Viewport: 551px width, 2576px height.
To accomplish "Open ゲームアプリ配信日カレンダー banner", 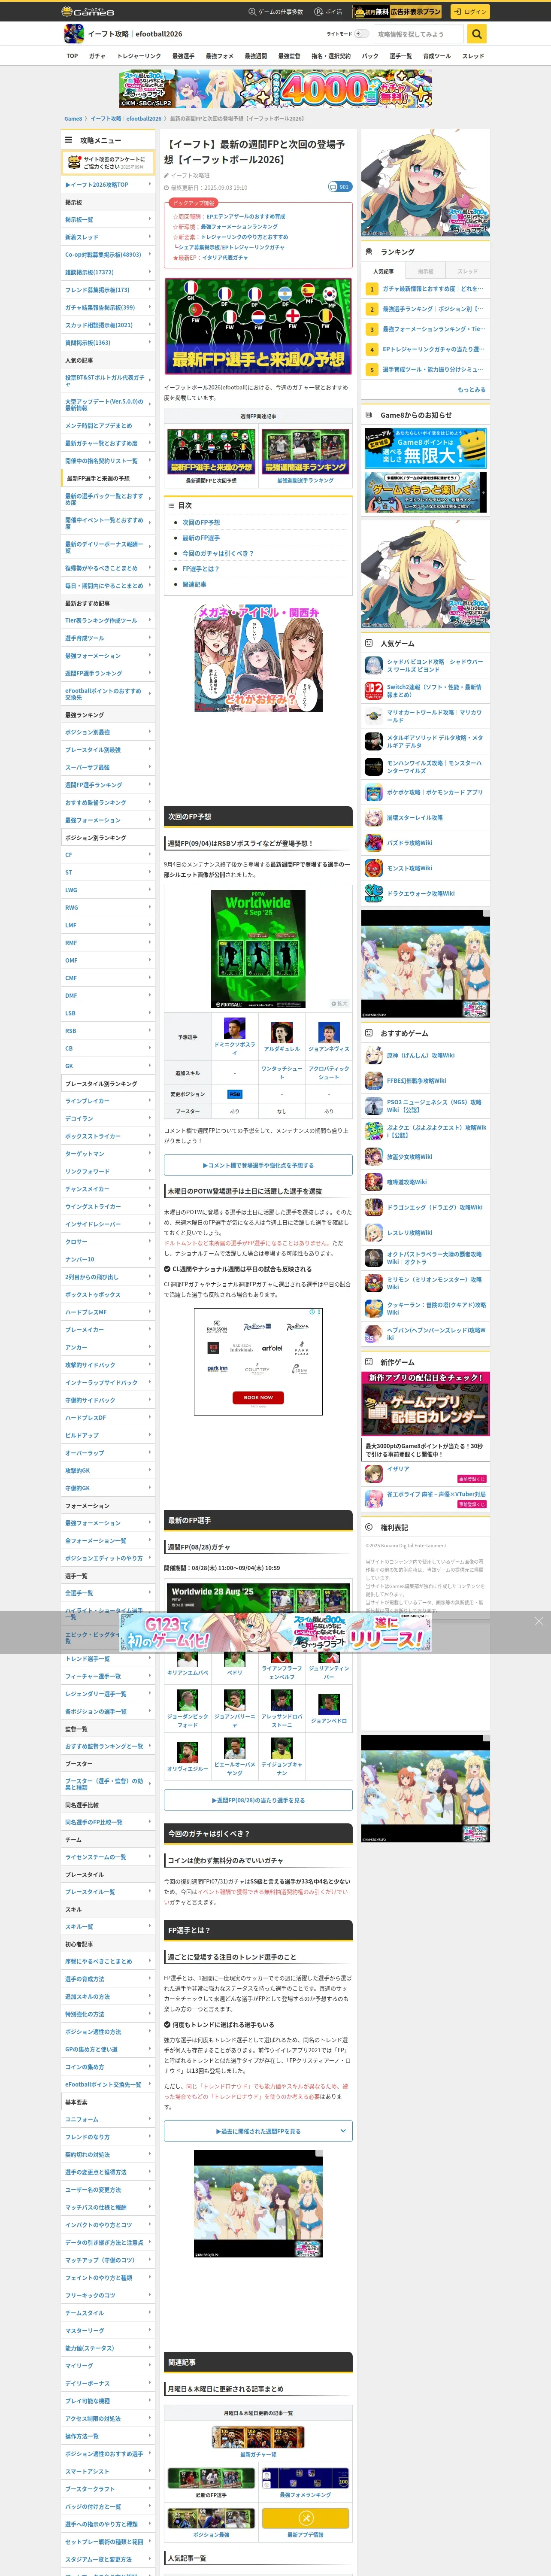I will [x=426, y=1403].
